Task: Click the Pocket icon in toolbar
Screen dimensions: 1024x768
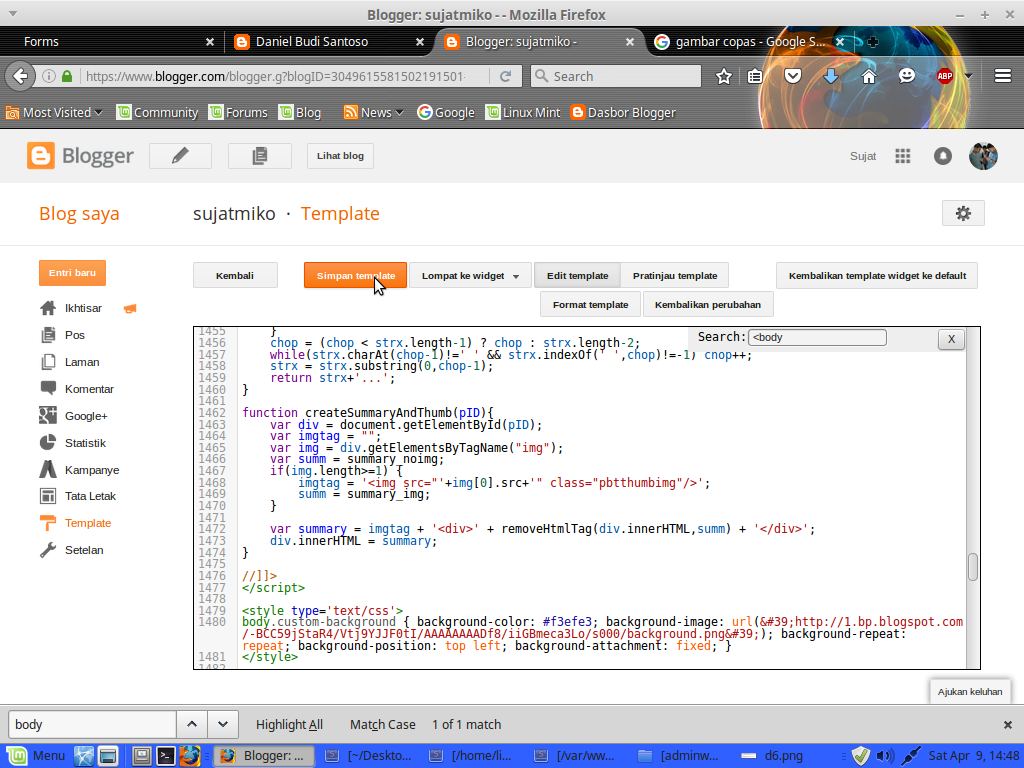Action: pyautogui.click(x=793, y=76)
